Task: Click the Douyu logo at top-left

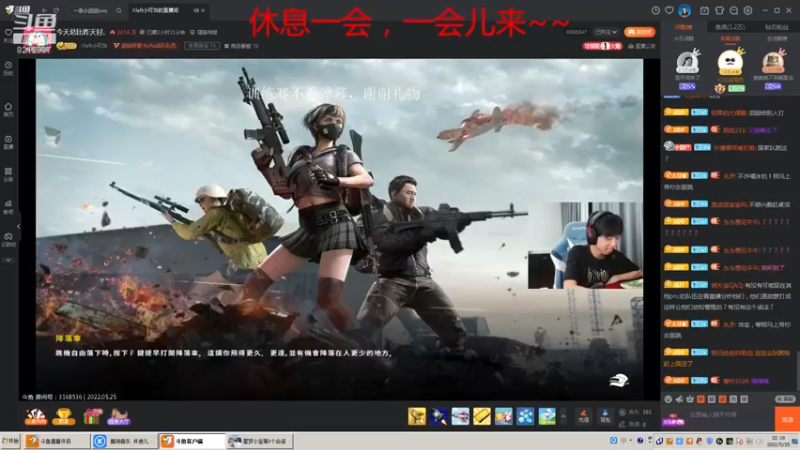Action: [x=17, y=10]
